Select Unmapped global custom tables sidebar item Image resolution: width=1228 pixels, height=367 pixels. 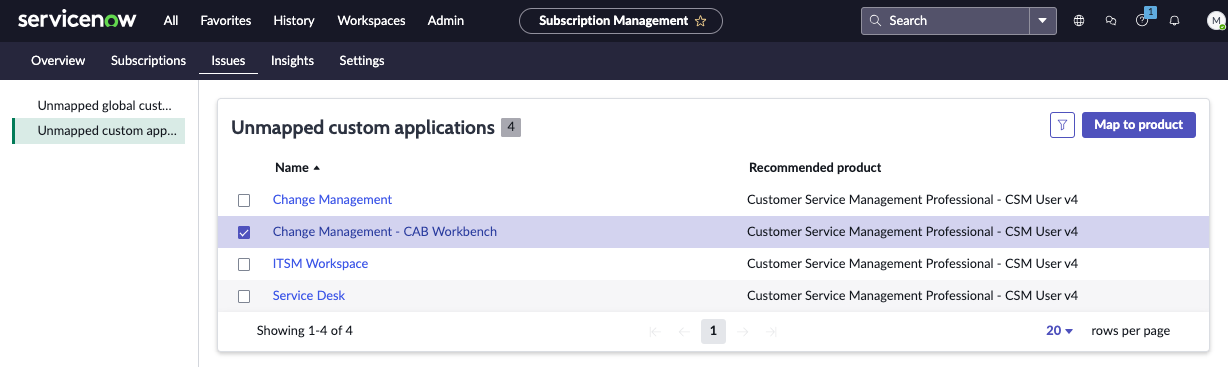click(105, 105)
